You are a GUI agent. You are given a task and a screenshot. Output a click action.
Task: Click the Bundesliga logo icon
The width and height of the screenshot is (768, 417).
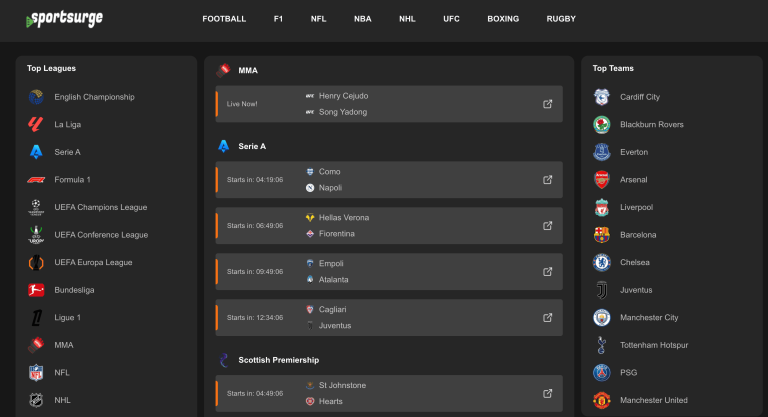[x=36, y=290]
